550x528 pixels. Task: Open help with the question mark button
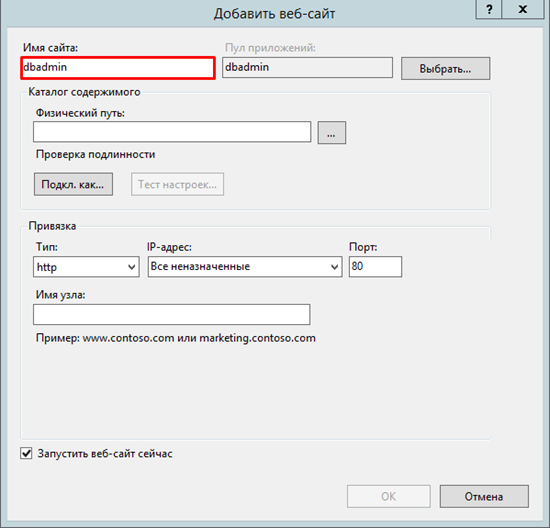coord(489,9)
